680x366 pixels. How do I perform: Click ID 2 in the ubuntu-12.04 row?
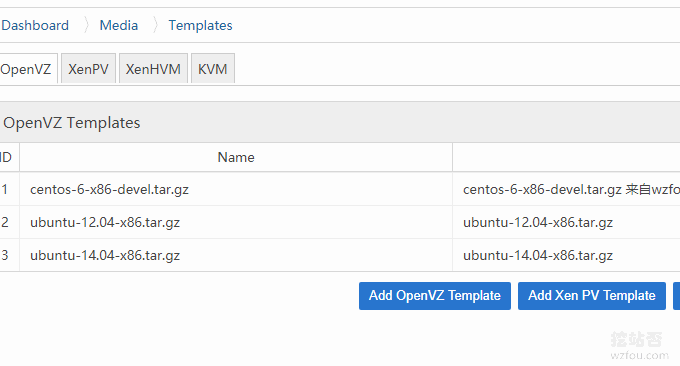5,222
